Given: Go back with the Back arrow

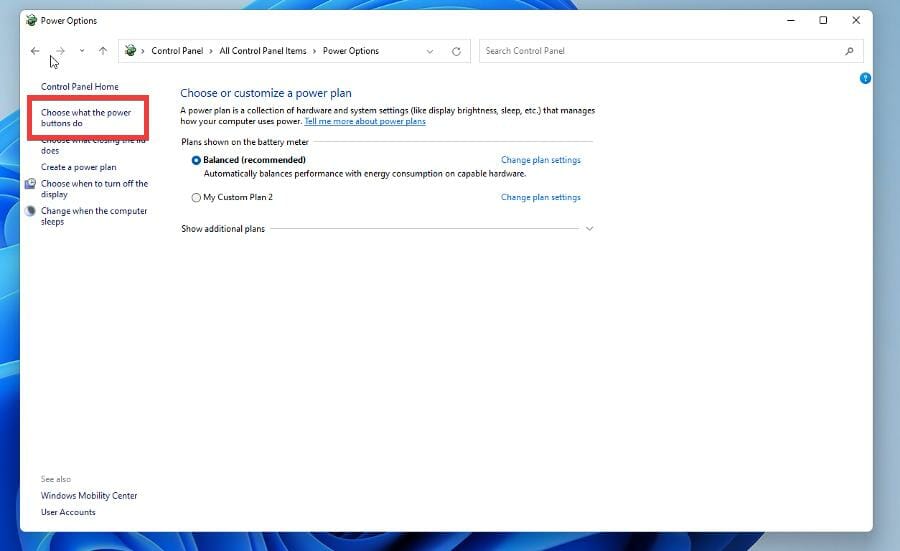Looking at the screenshot, I should tap(35, 51).
